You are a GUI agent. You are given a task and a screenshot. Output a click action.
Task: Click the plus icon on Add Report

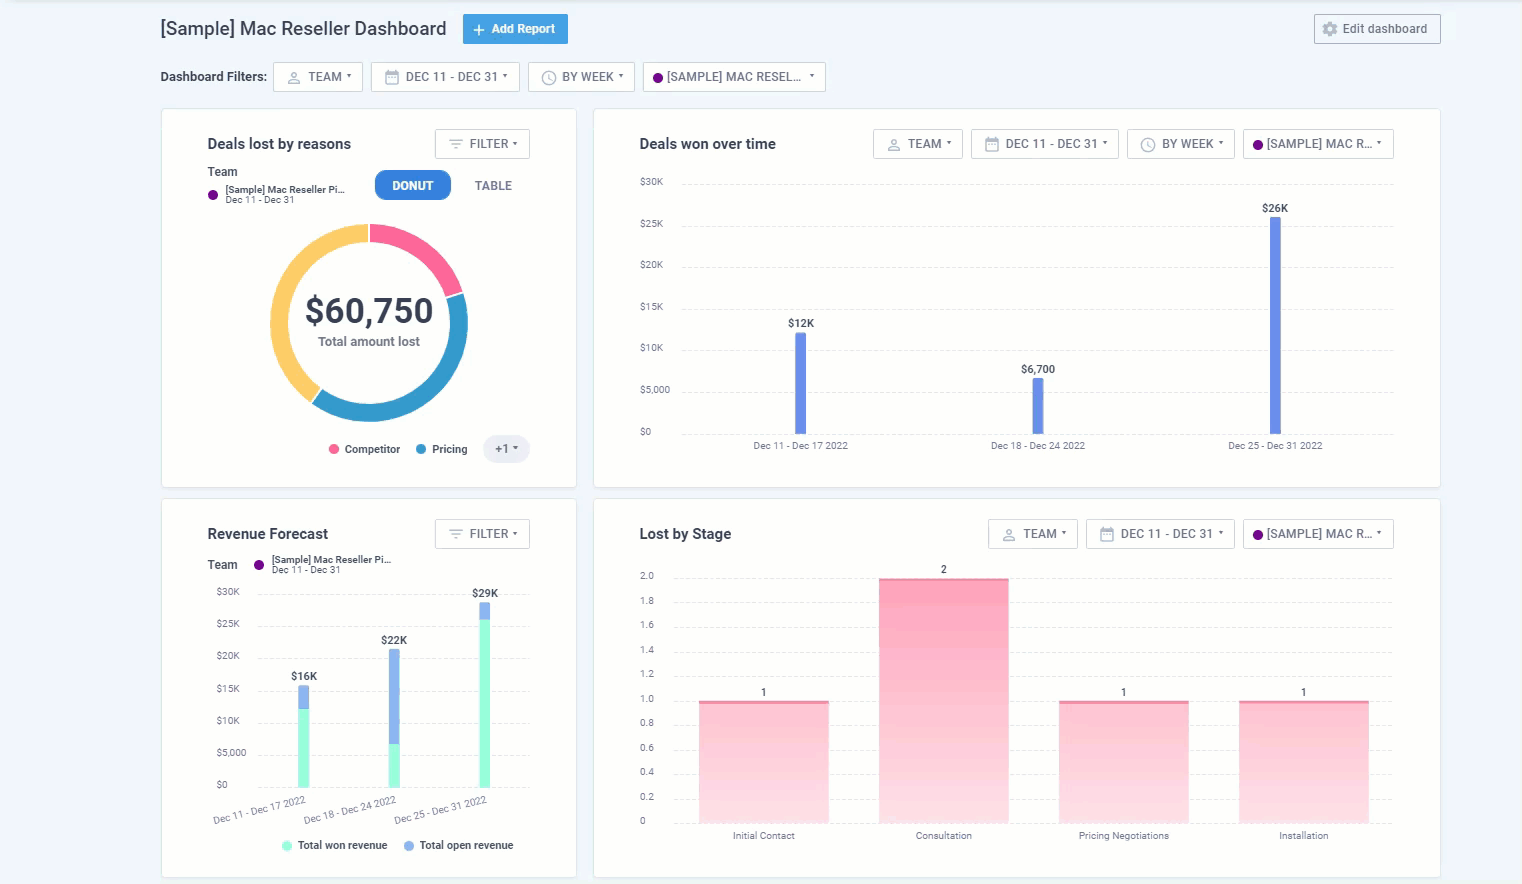coord(479,30)
